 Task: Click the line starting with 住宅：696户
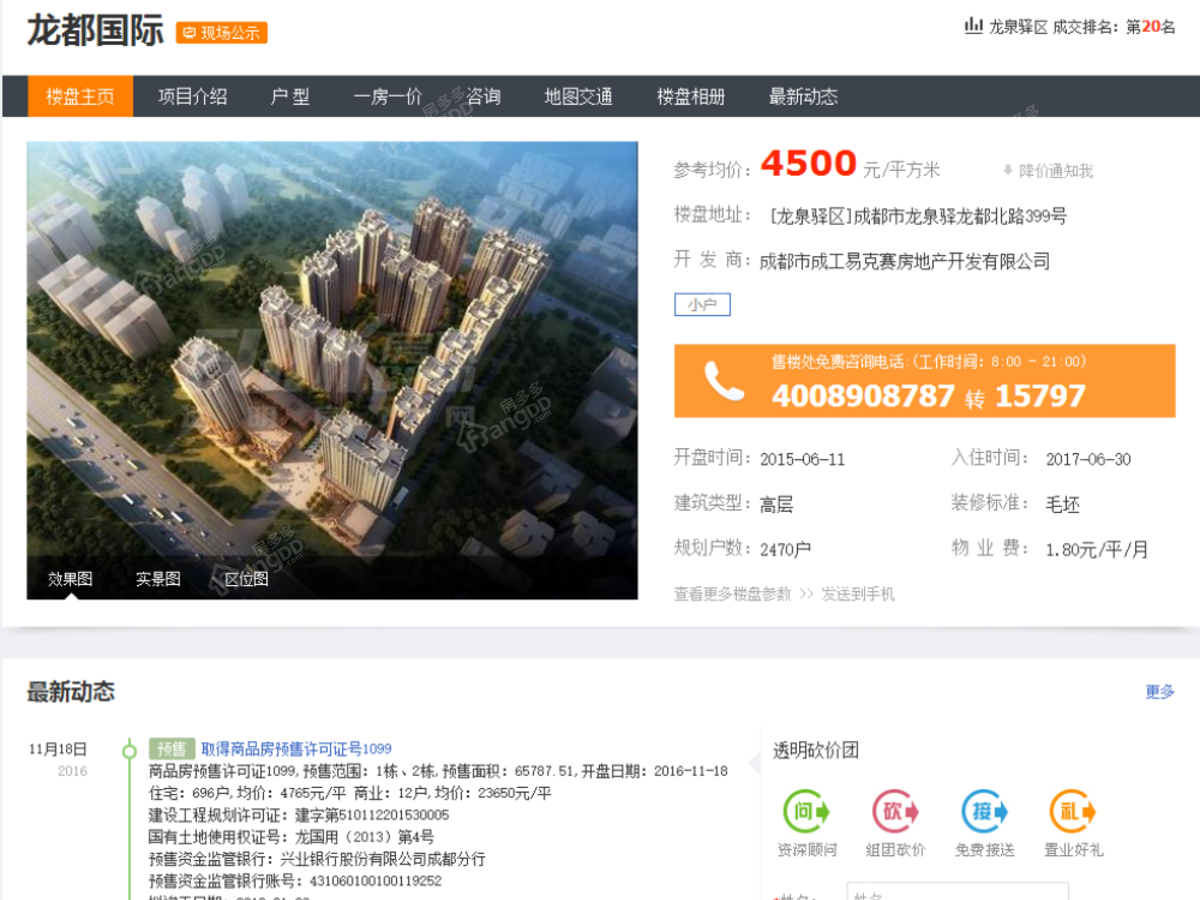[x=350, y=793]
